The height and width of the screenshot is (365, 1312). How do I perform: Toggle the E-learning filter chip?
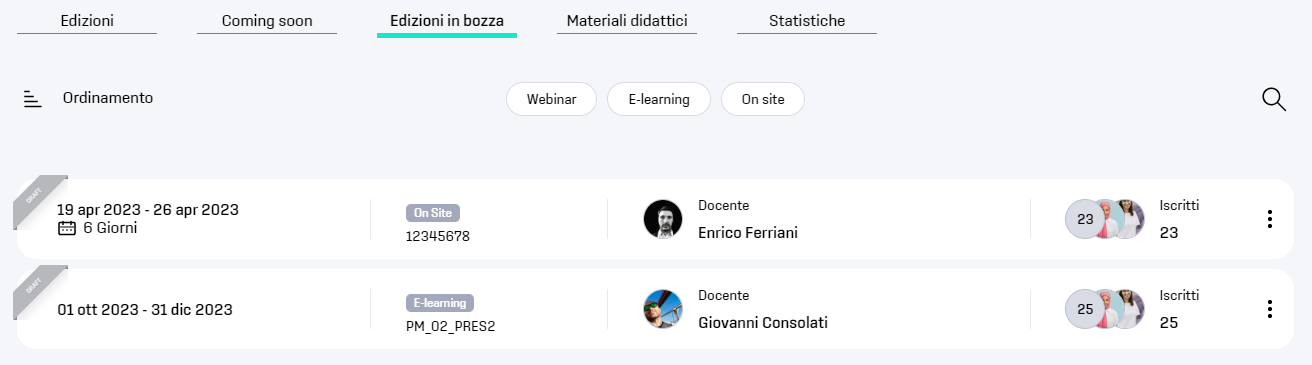pyautogui.click(x=658, y=99)
